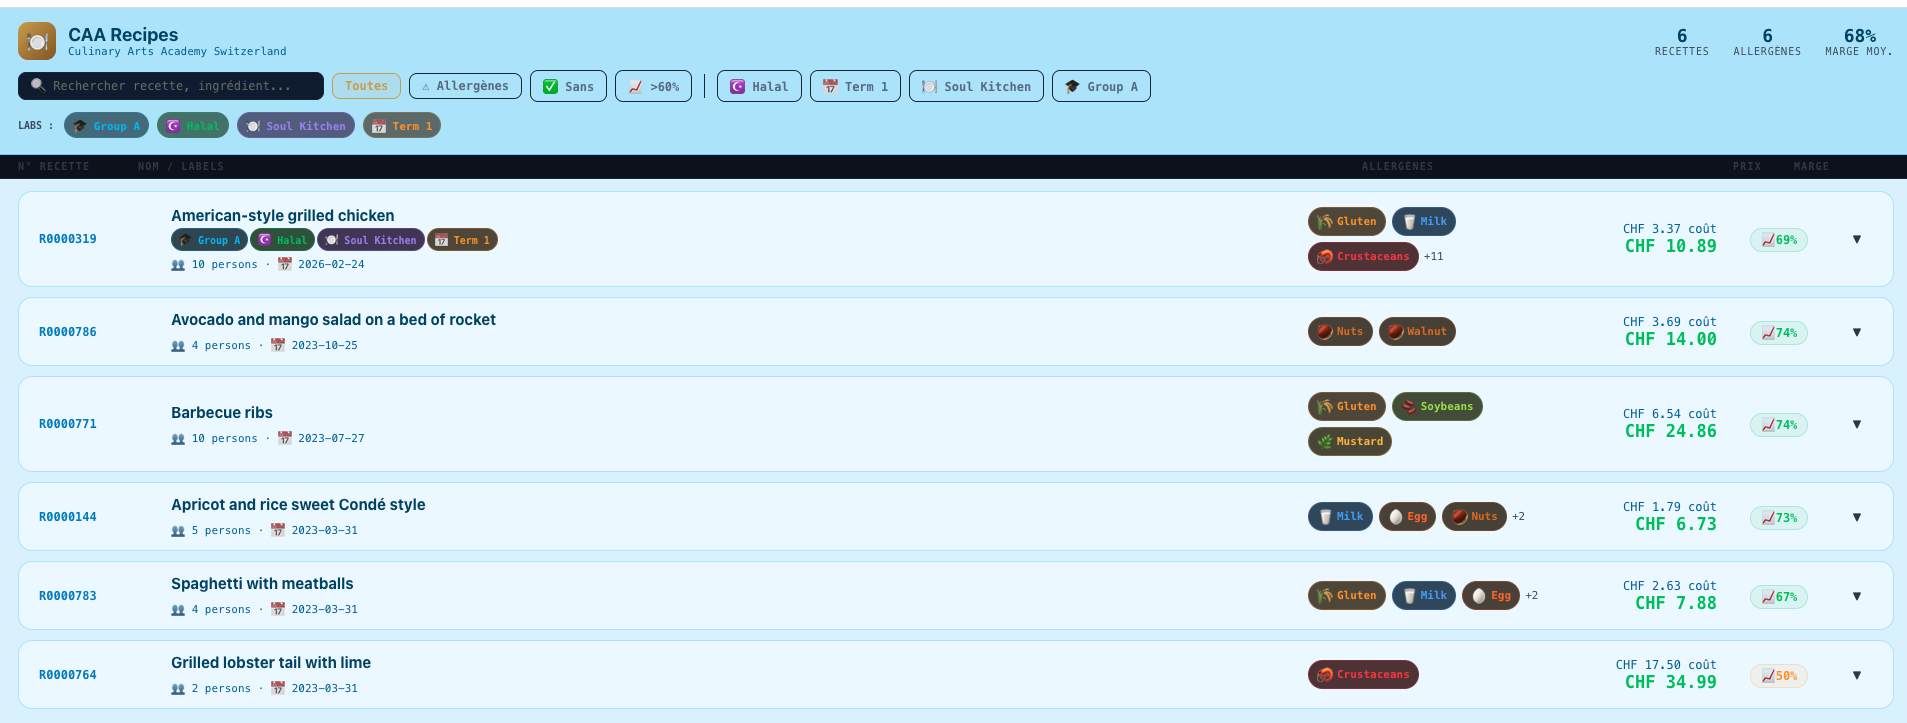Click the persons icon on the Barbecue ribs row
The image size is (1907, 723).
(x=178, y=439)
